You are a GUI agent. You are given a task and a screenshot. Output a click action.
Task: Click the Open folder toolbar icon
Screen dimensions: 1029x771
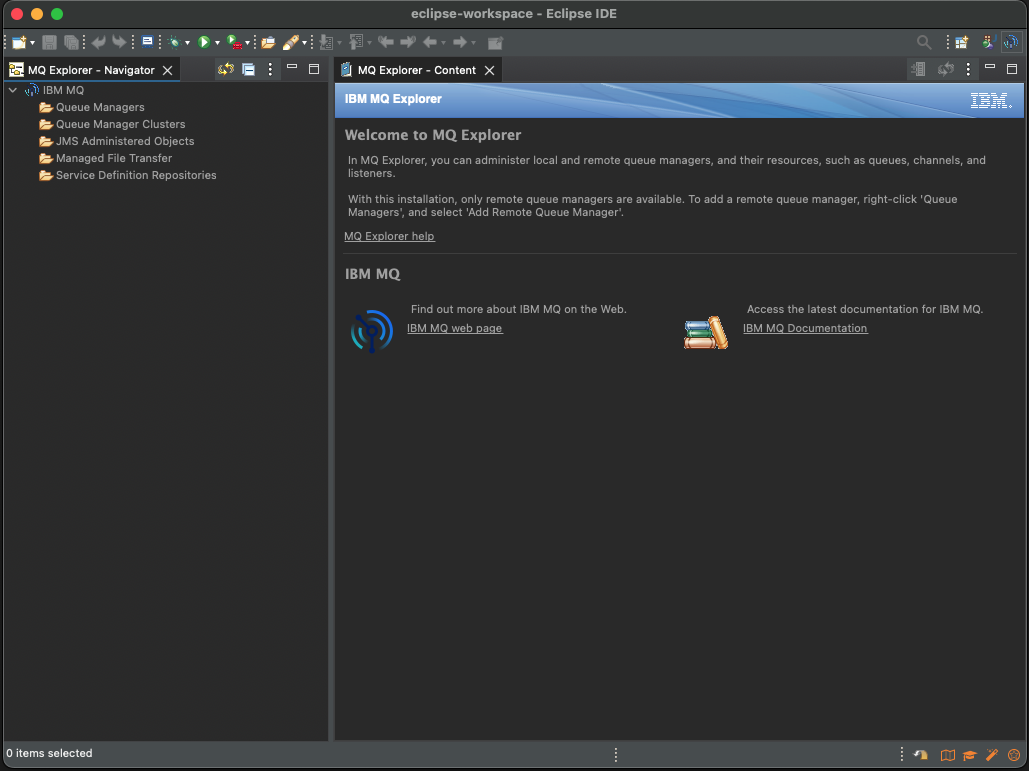(x=268, y=43)
